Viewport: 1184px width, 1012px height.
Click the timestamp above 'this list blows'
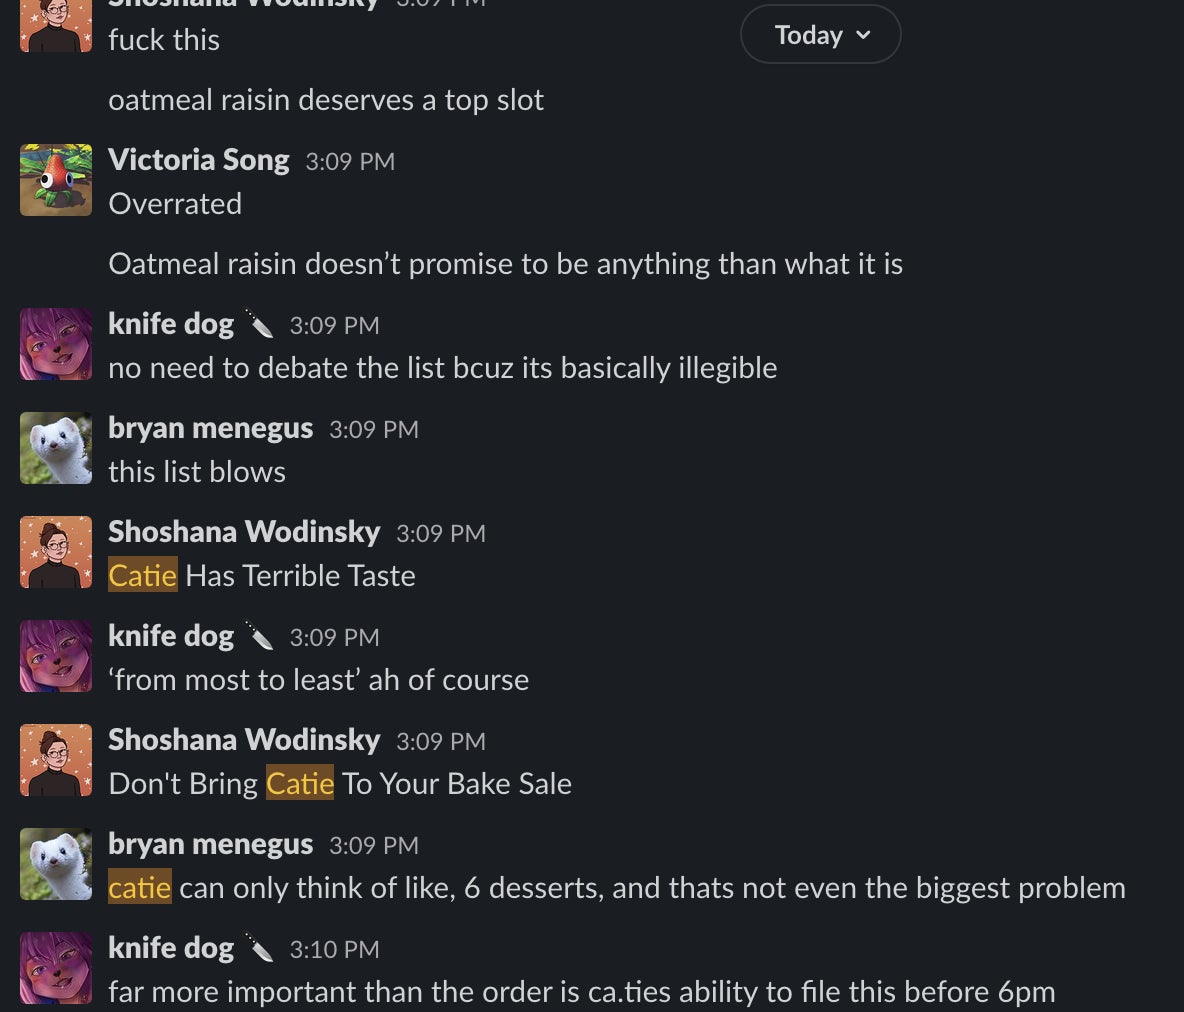[x=373, y=430]
